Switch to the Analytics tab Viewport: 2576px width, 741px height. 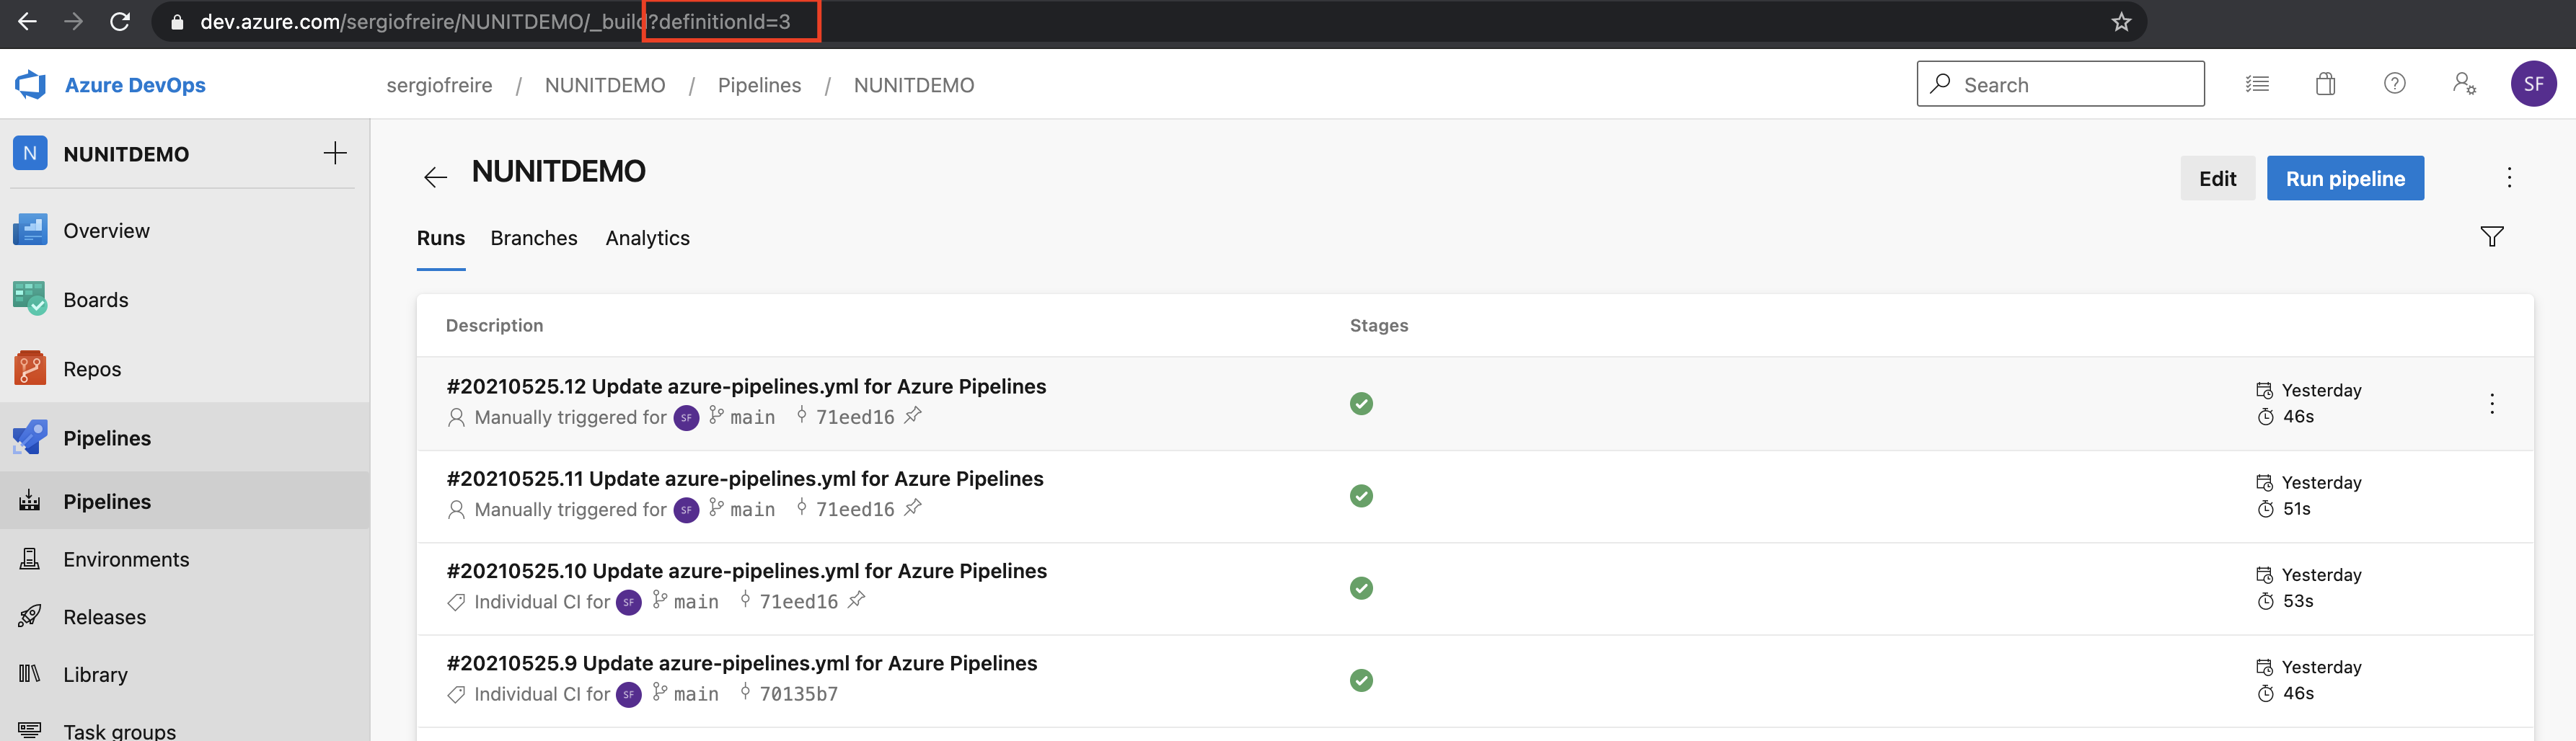click(x=647, y=238)
